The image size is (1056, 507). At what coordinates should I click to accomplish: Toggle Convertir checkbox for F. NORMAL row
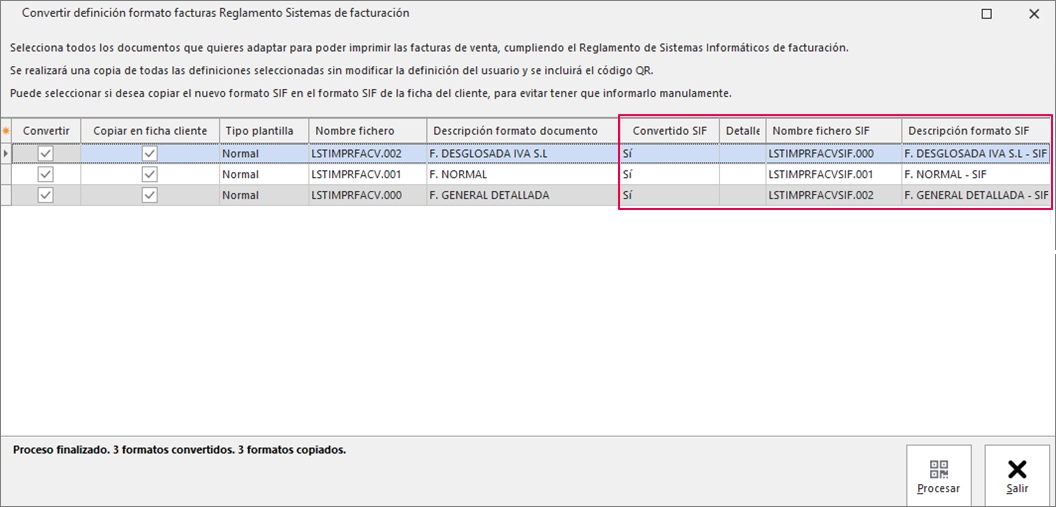click(x=45, y=175)
